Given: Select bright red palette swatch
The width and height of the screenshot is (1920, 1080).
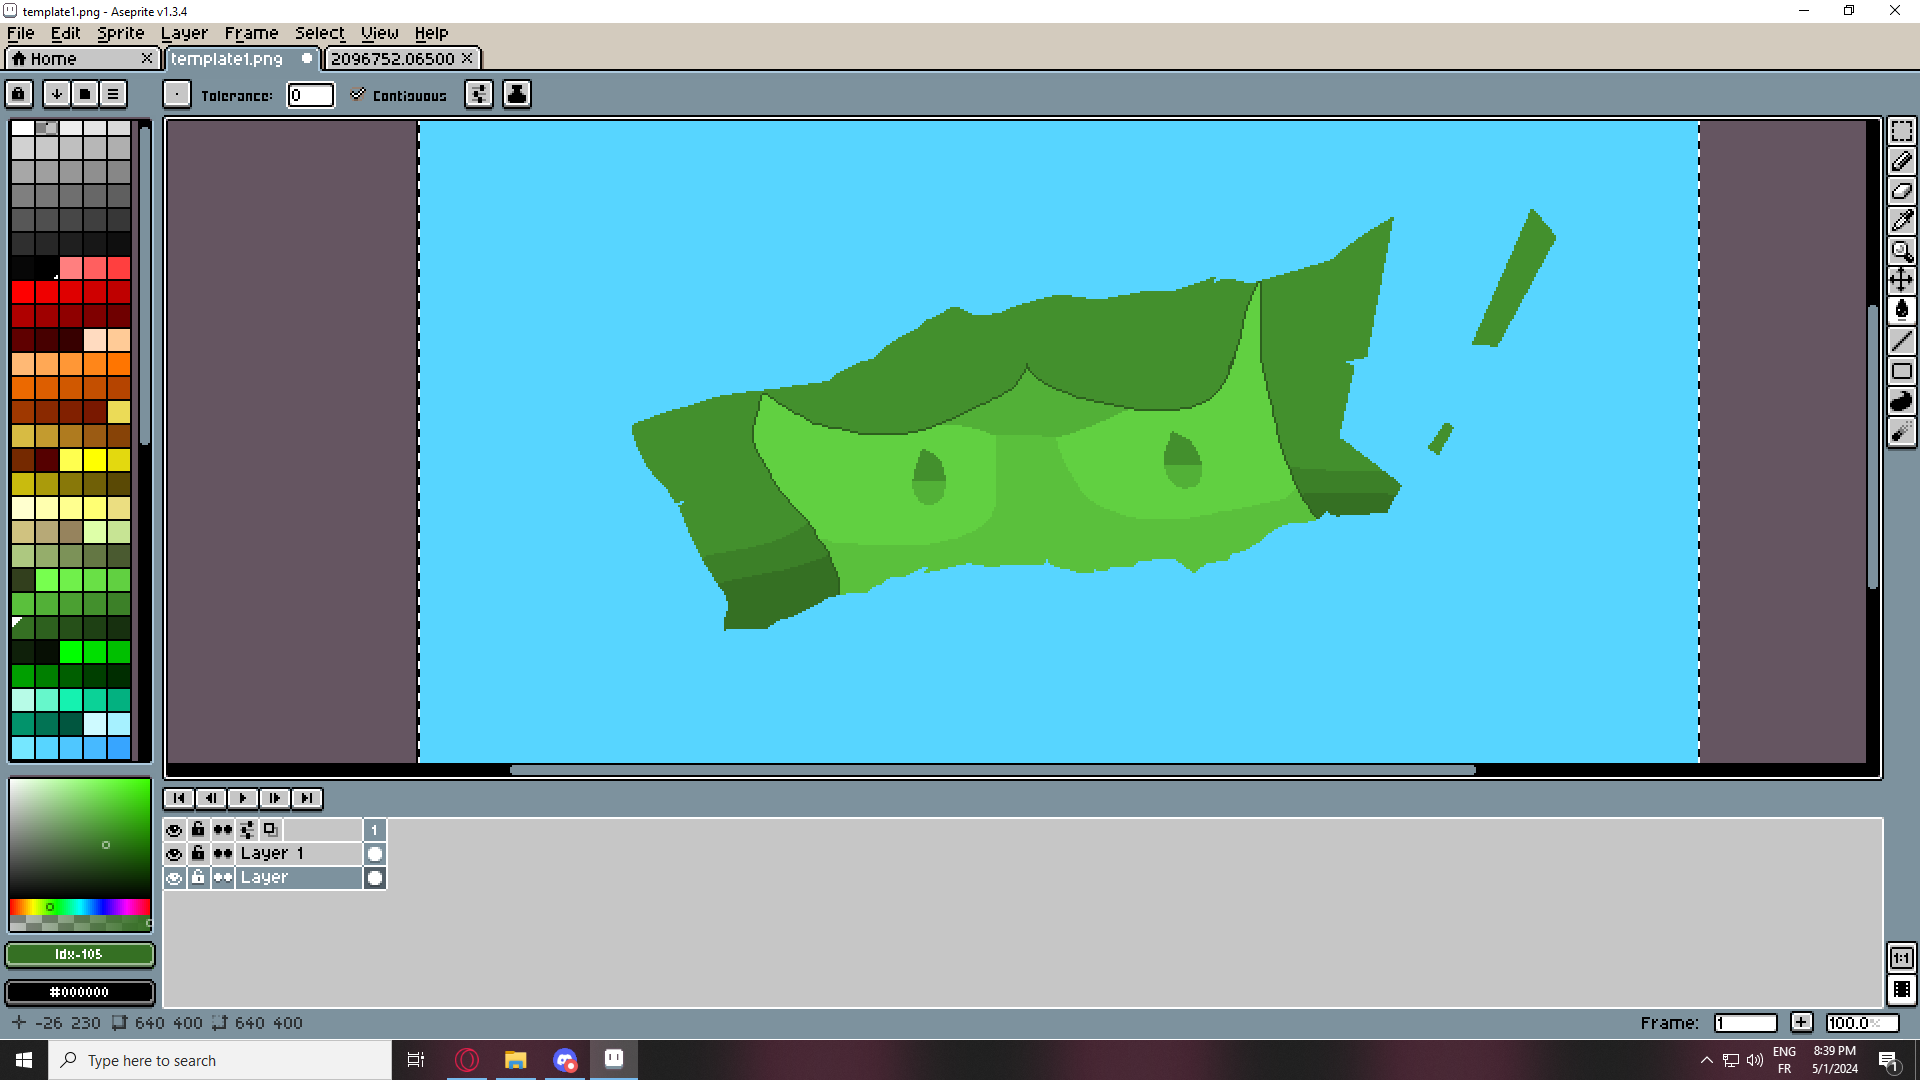Looking at the screenshot, I should (23, 292).
